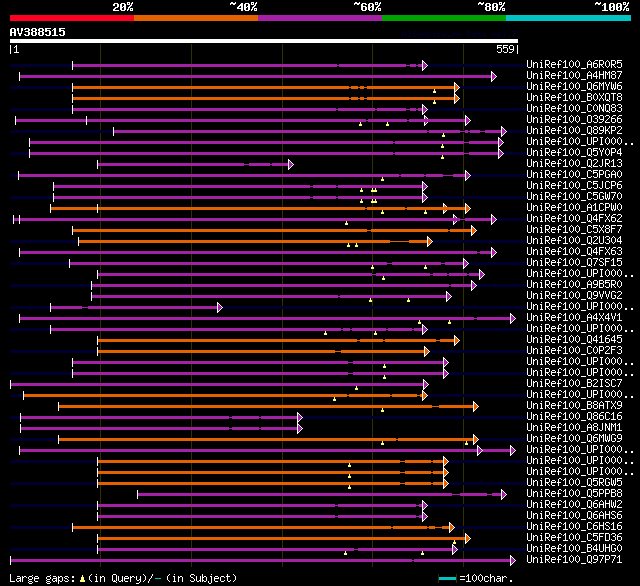Click the cyan 100char scale bar

[447, 578]
